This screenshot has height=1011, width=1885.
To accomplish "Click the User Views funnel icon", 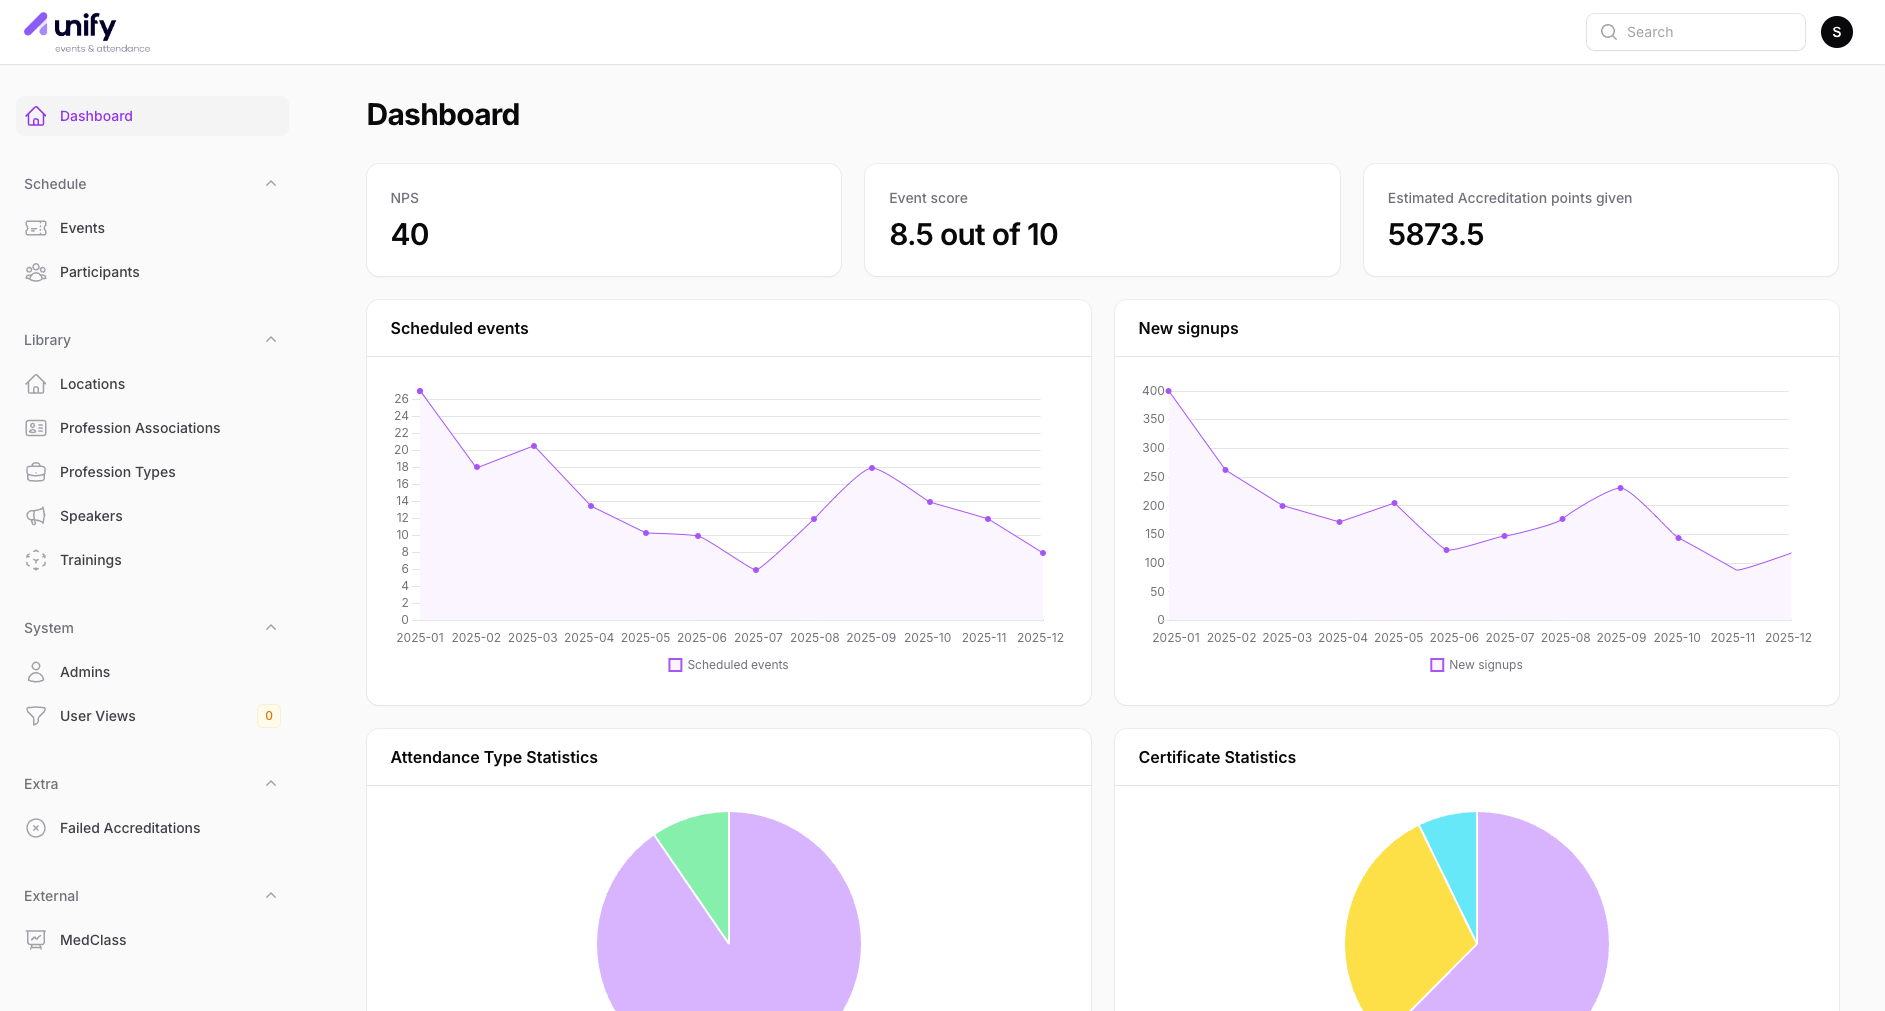I will coord(36,716).
